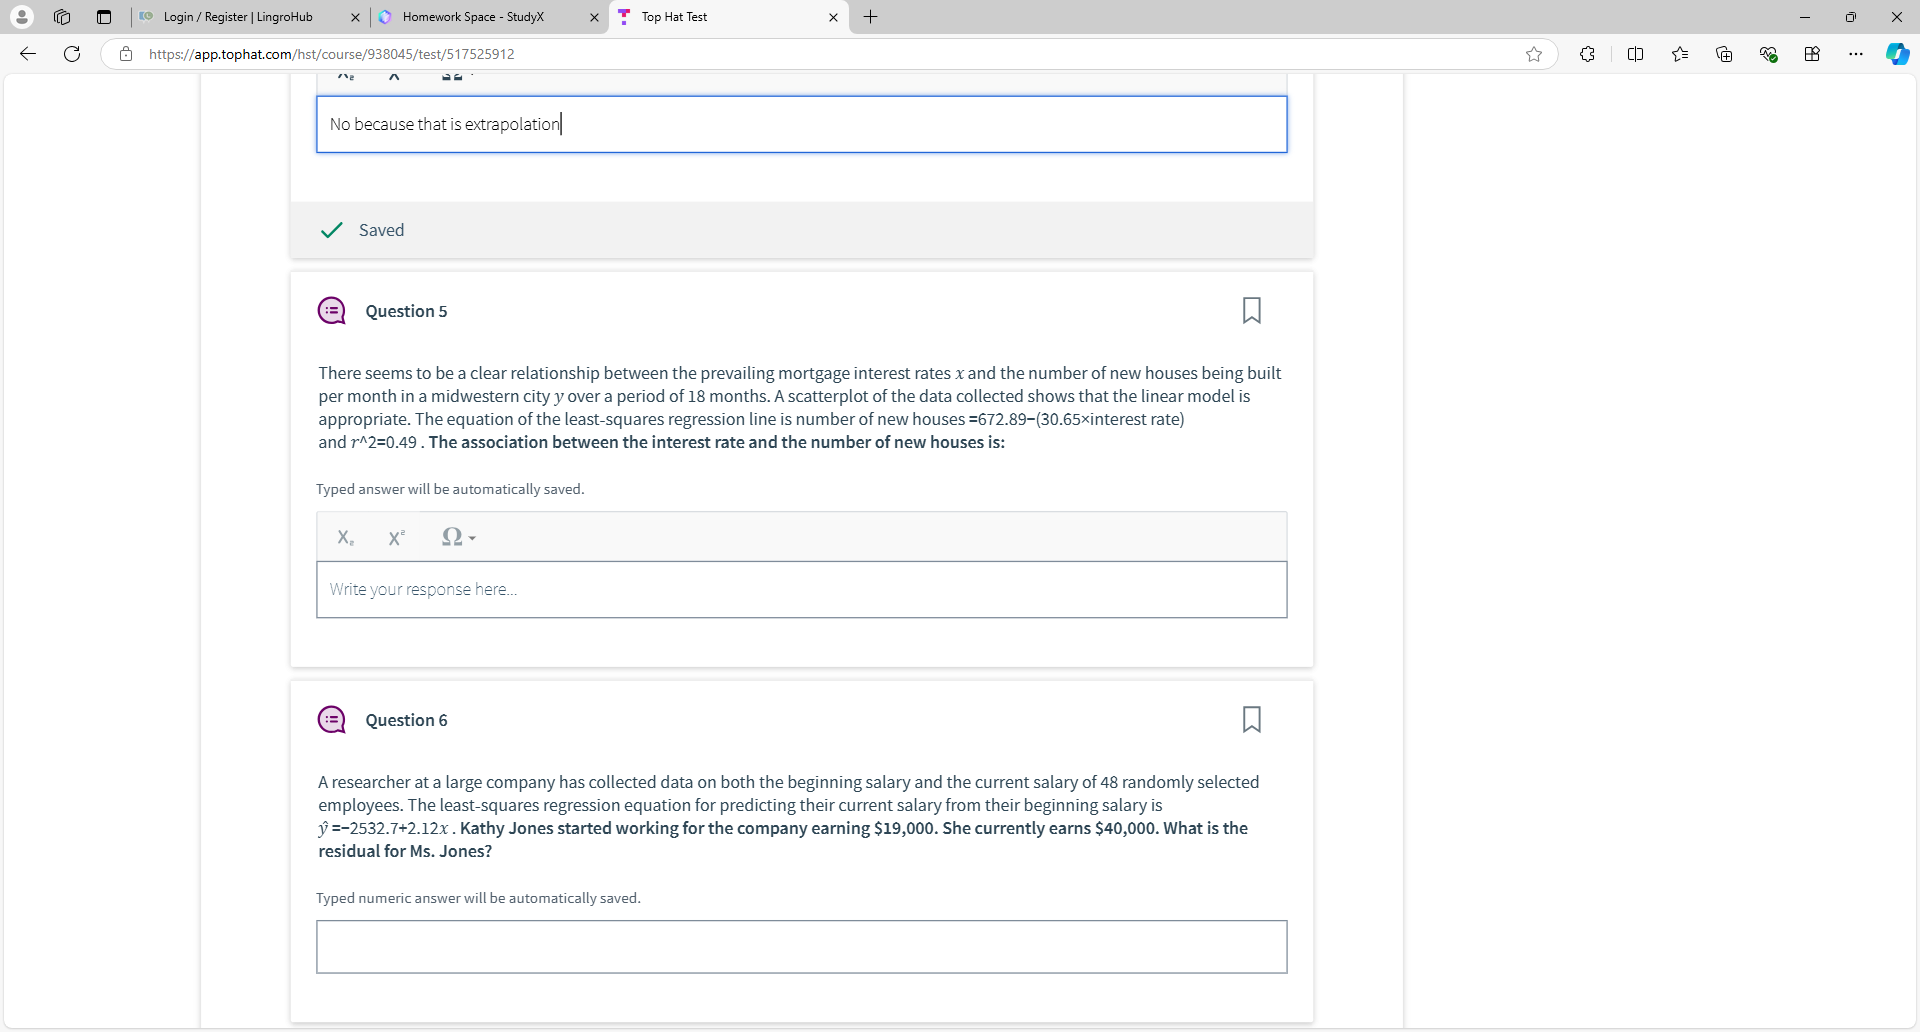The height and width of the screenshot is (1032, 1920).
Task: Close the StudyX tab
Action: click(594, 17)
